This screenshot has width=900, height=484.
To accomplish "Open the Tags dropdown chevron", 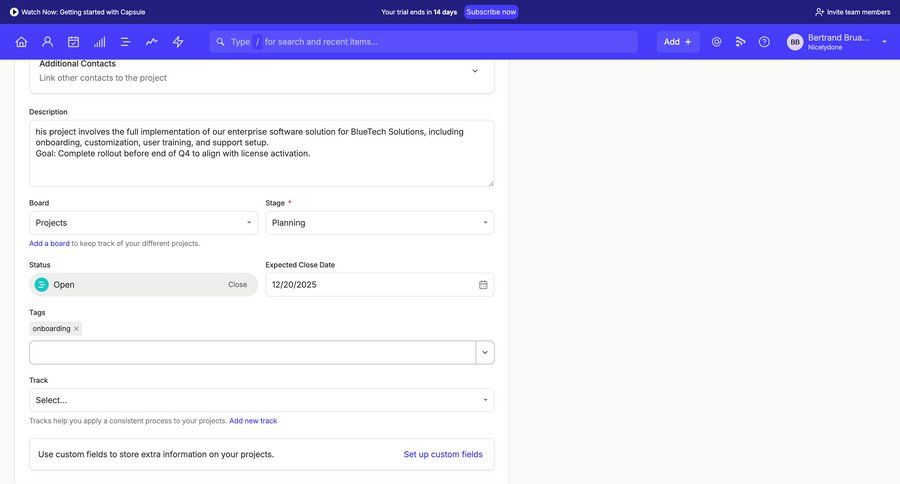I will [485, 353].
